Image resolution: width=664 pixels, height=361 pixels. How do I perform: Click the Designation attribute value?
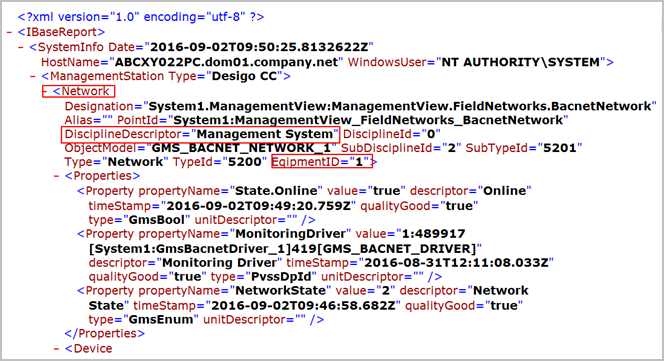coord(400,106)
